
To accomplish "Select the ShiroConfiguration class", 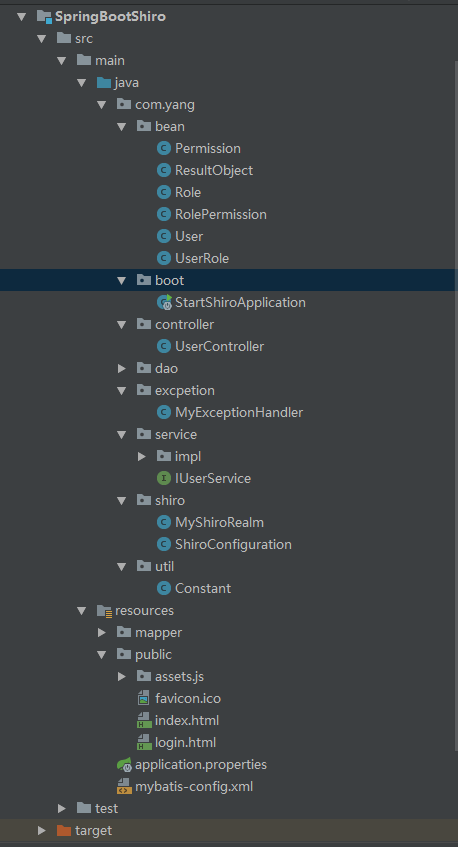I will coord(233,544).
